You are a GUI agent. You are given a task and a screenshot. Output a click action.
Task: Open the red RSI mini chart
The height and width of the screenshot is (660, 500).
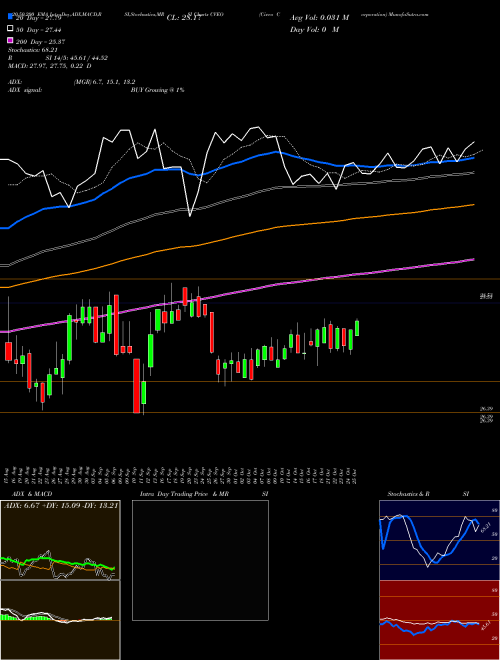coord(439,620)
